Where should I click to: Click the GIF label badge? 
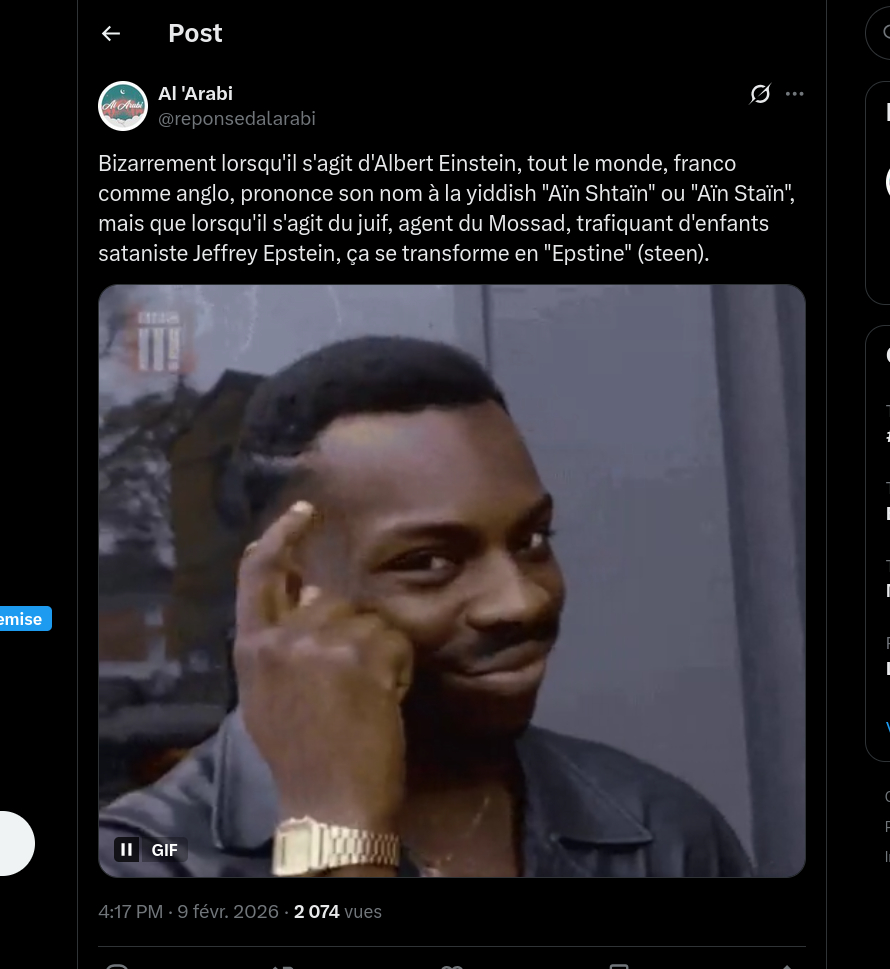[165, 850]
